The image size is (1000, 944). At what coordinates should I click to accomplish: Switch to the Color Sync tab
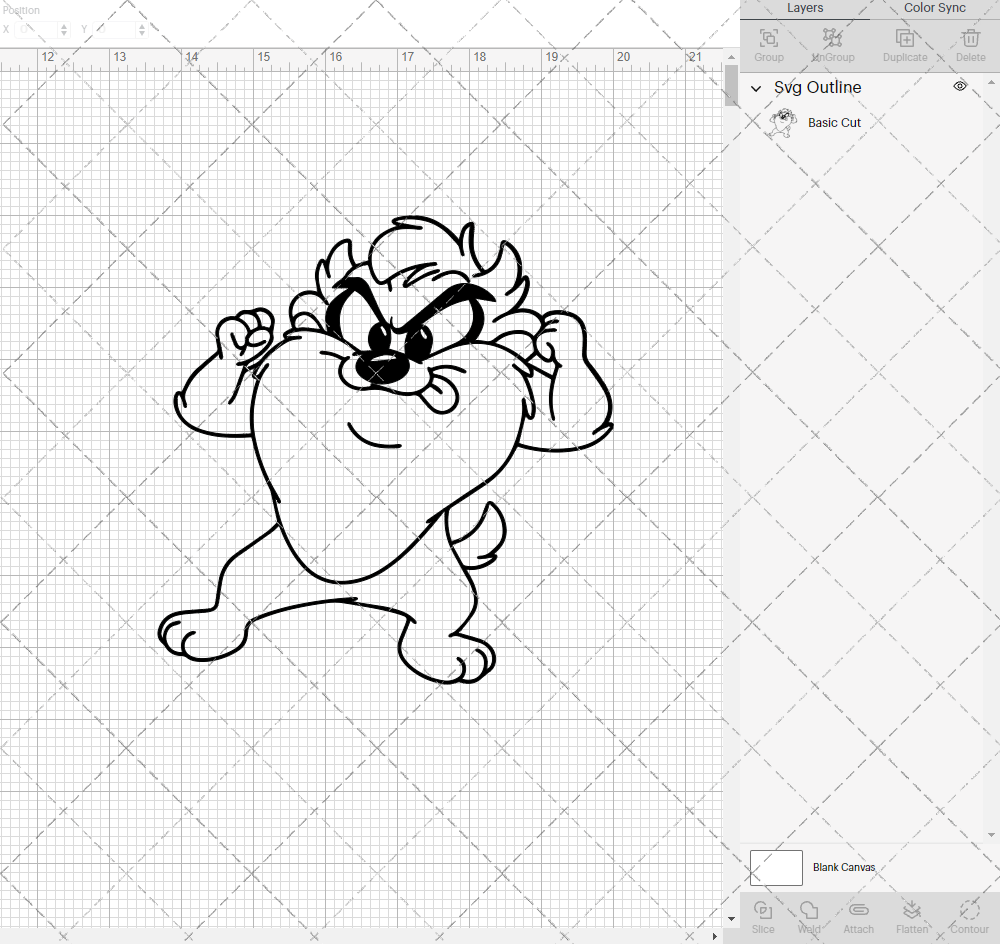(x=933, y=8)
